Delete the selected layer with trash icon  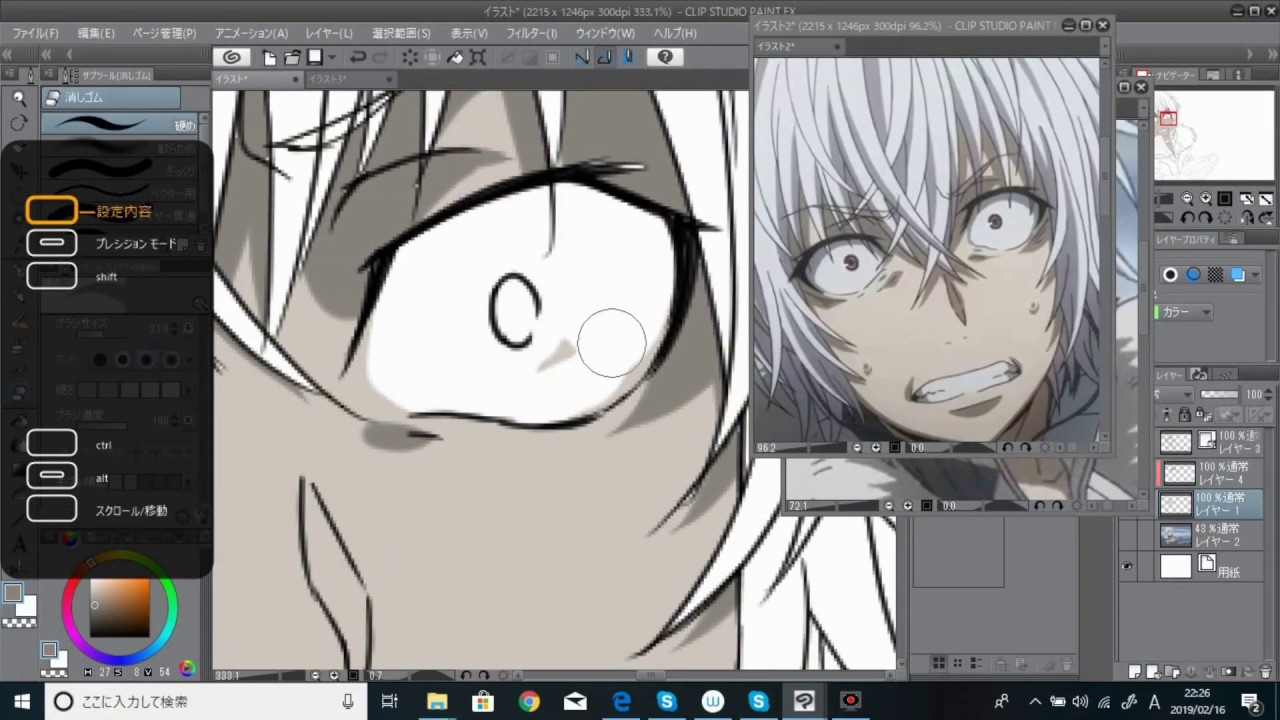(1264, 672)
